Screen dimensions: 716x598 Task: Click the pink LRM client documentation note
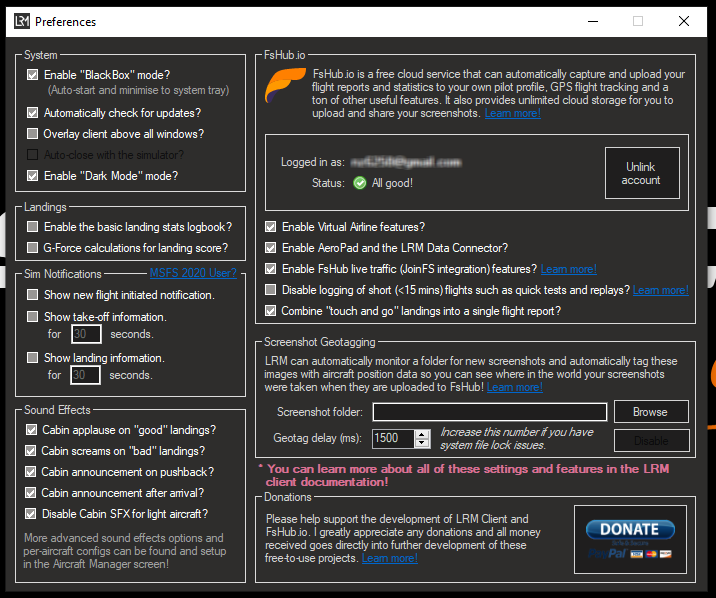[x=464, y=475]
